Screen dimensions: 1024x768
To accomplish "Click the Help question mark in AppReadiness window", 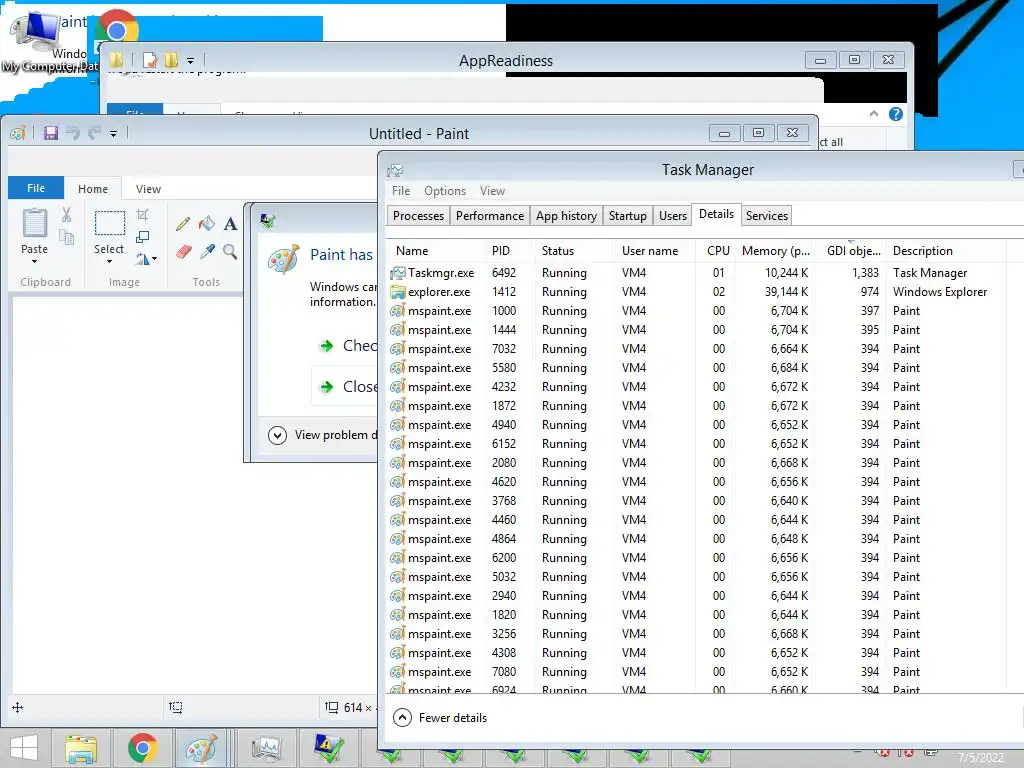I will tap(896, 114).
